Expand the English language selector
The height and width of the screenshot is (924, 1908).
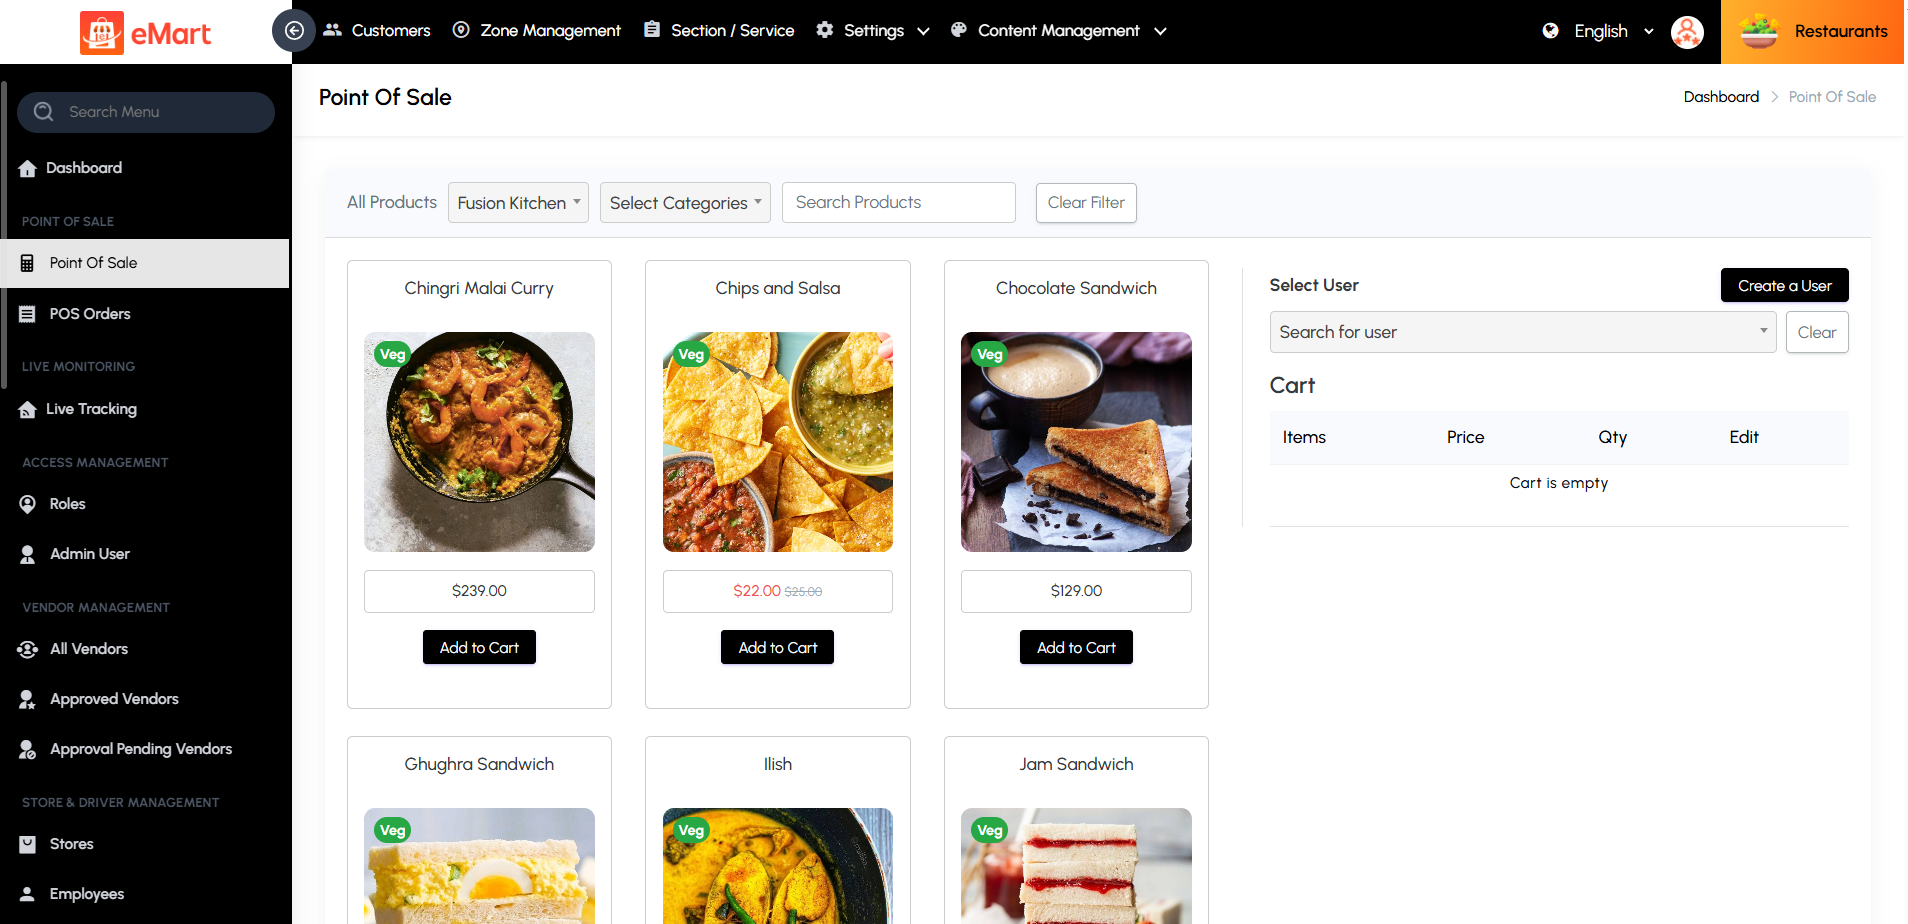coord(1598,31)
